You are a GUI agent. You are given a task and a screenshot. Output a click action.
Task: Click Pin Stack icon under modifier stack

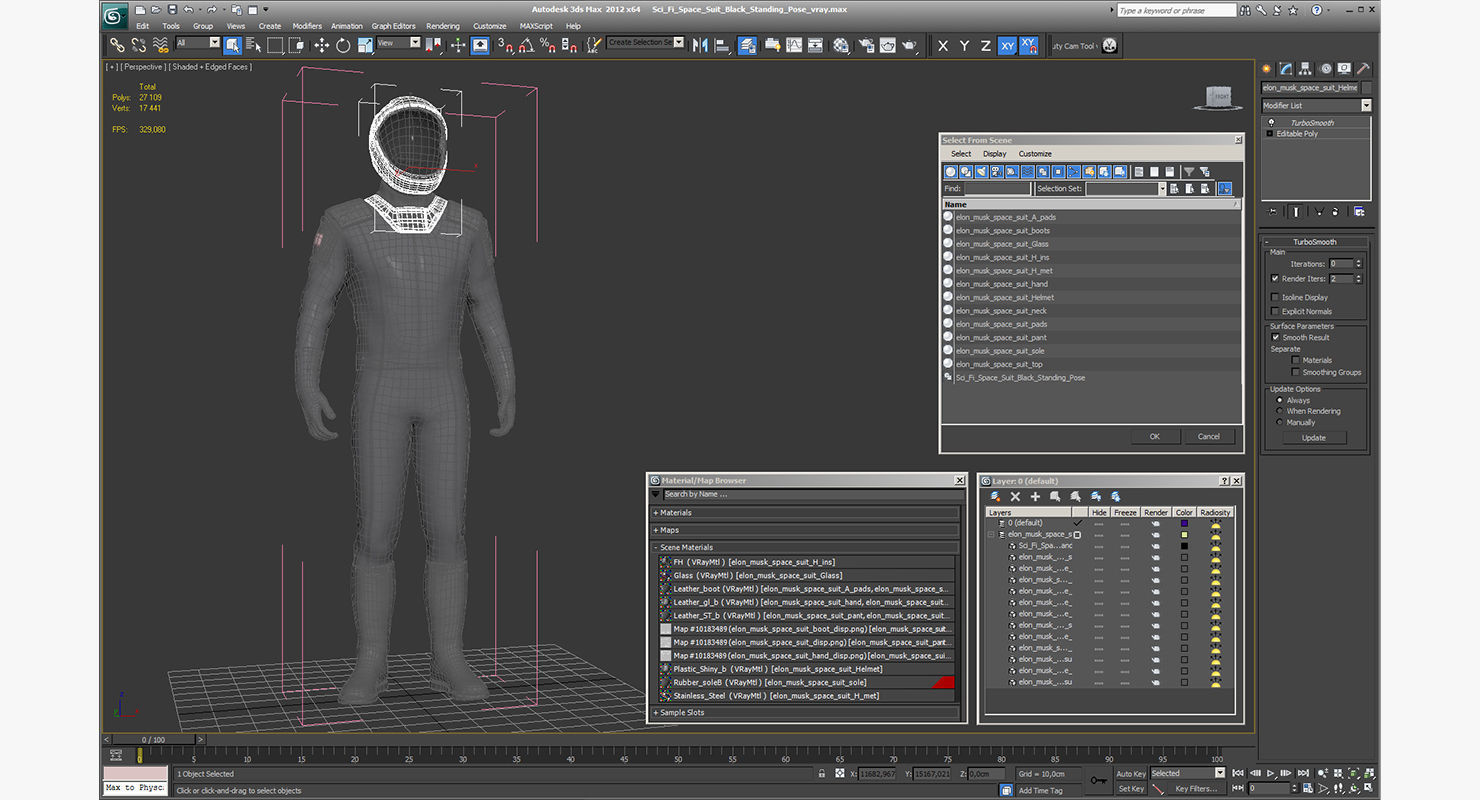tap(1272, 211)
